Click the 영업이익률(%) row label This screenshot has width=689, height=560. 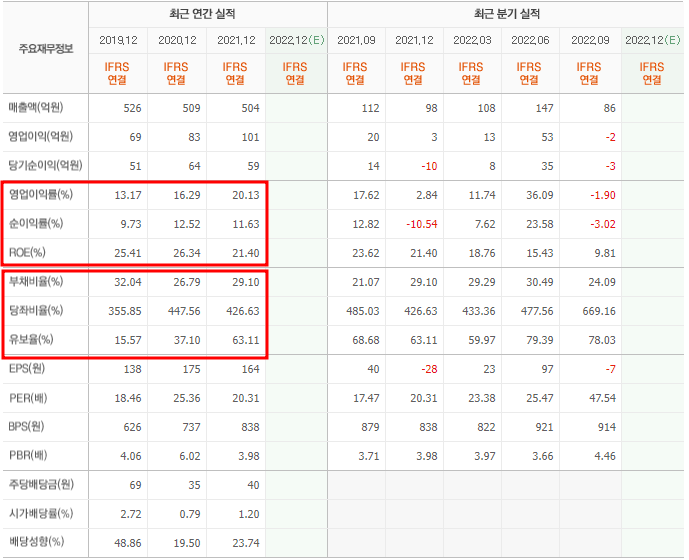click(40, 195)
